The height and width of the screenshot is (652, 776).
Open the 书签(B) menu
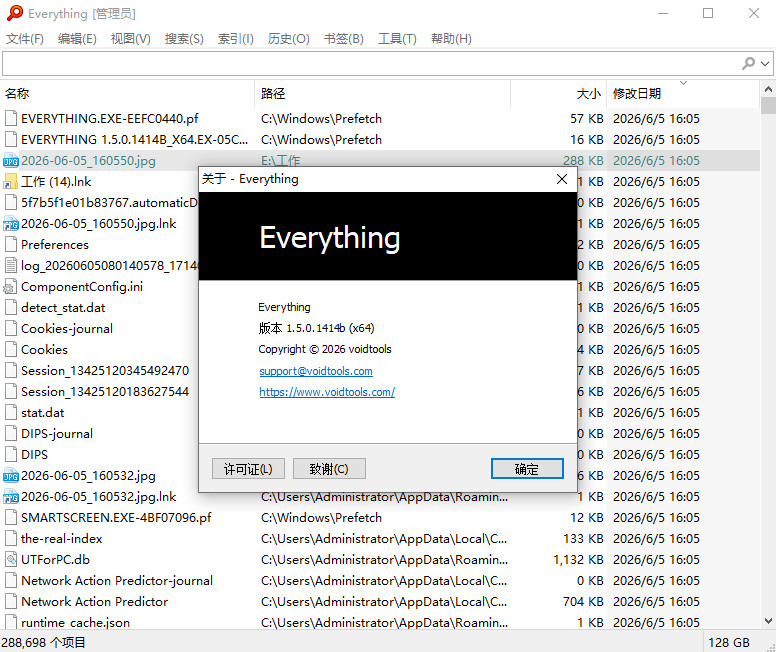(343, 39)
